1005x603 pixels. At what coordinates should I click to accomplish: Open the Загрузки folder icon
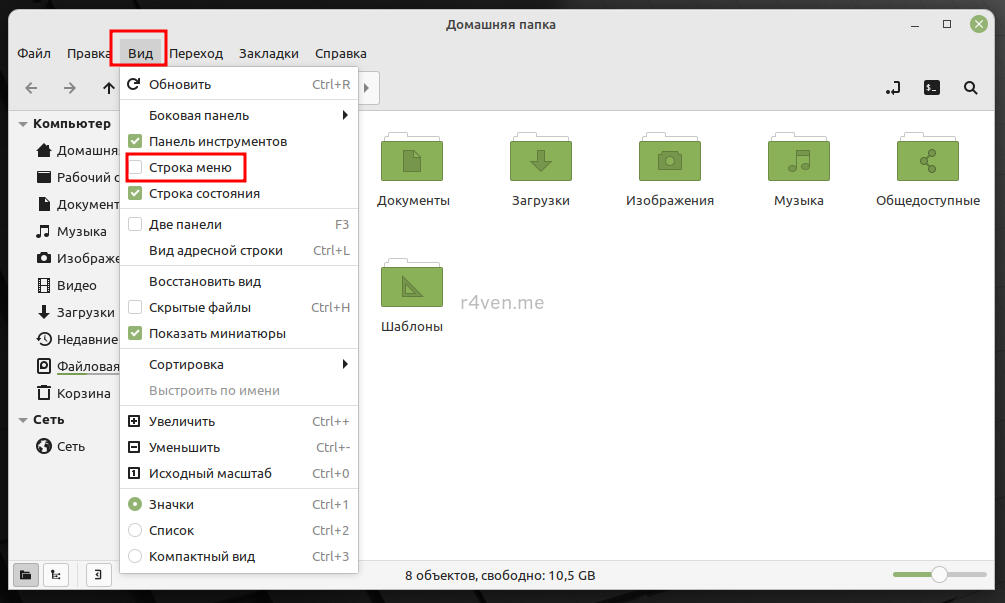(x=540, y=159)
